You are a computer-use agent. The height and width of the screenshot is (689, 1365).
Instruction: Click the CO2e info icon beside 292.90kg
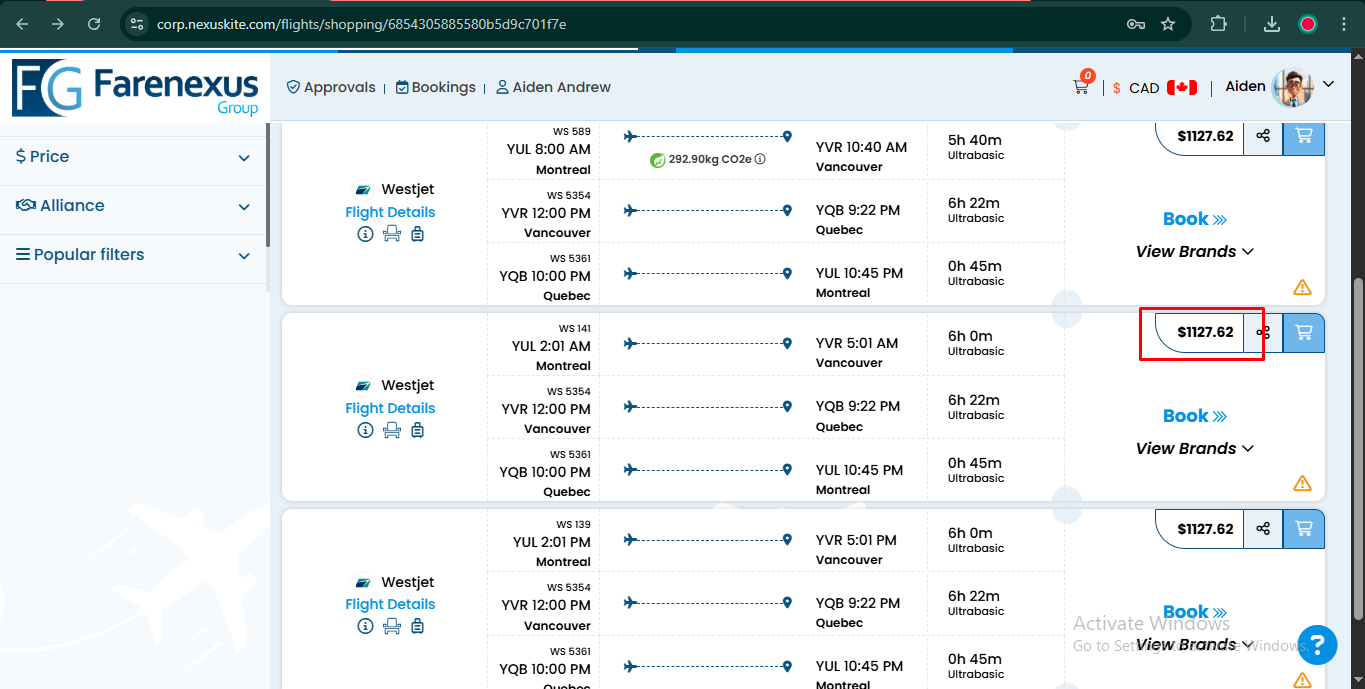(x=760, y=159)
